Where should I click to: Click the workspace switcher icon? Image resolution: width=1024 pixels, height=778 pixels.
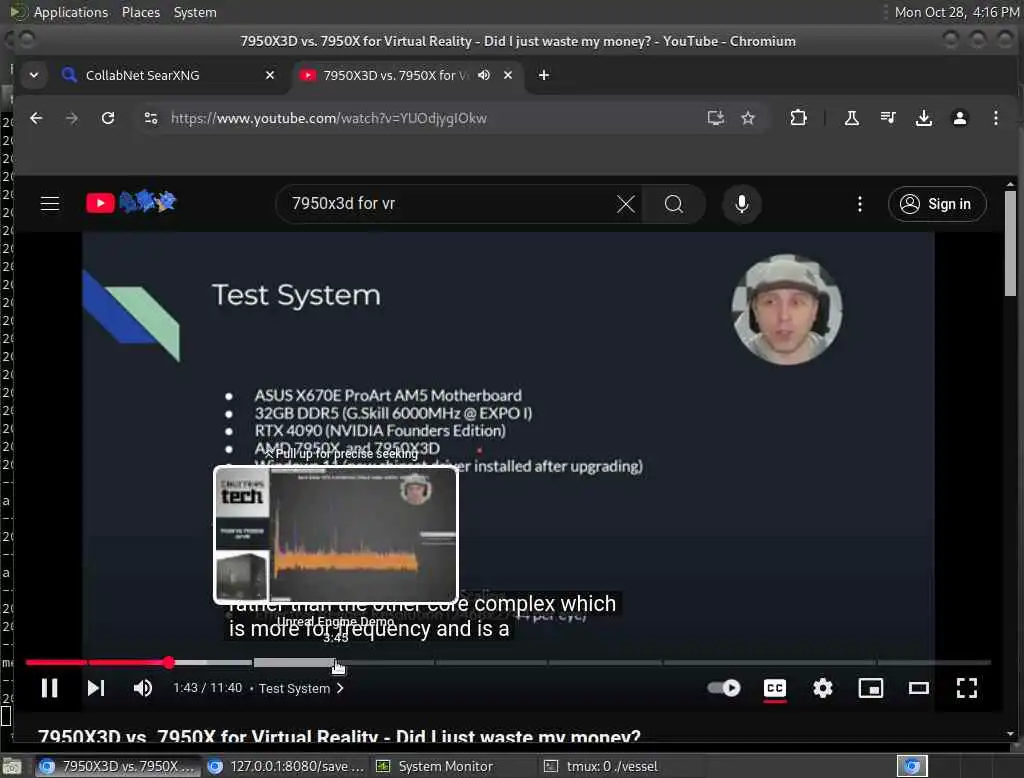(x=912, y=766)
